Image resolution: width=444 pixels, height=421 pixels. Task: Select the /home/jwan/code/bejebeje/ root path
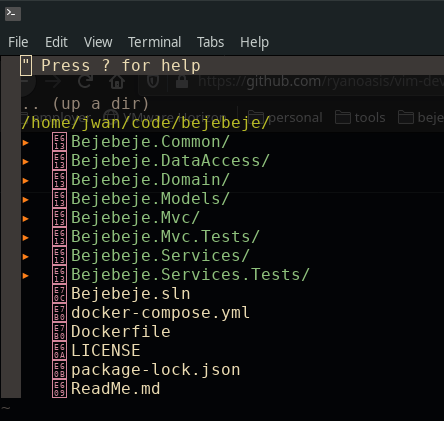click(x=145, y=123)
